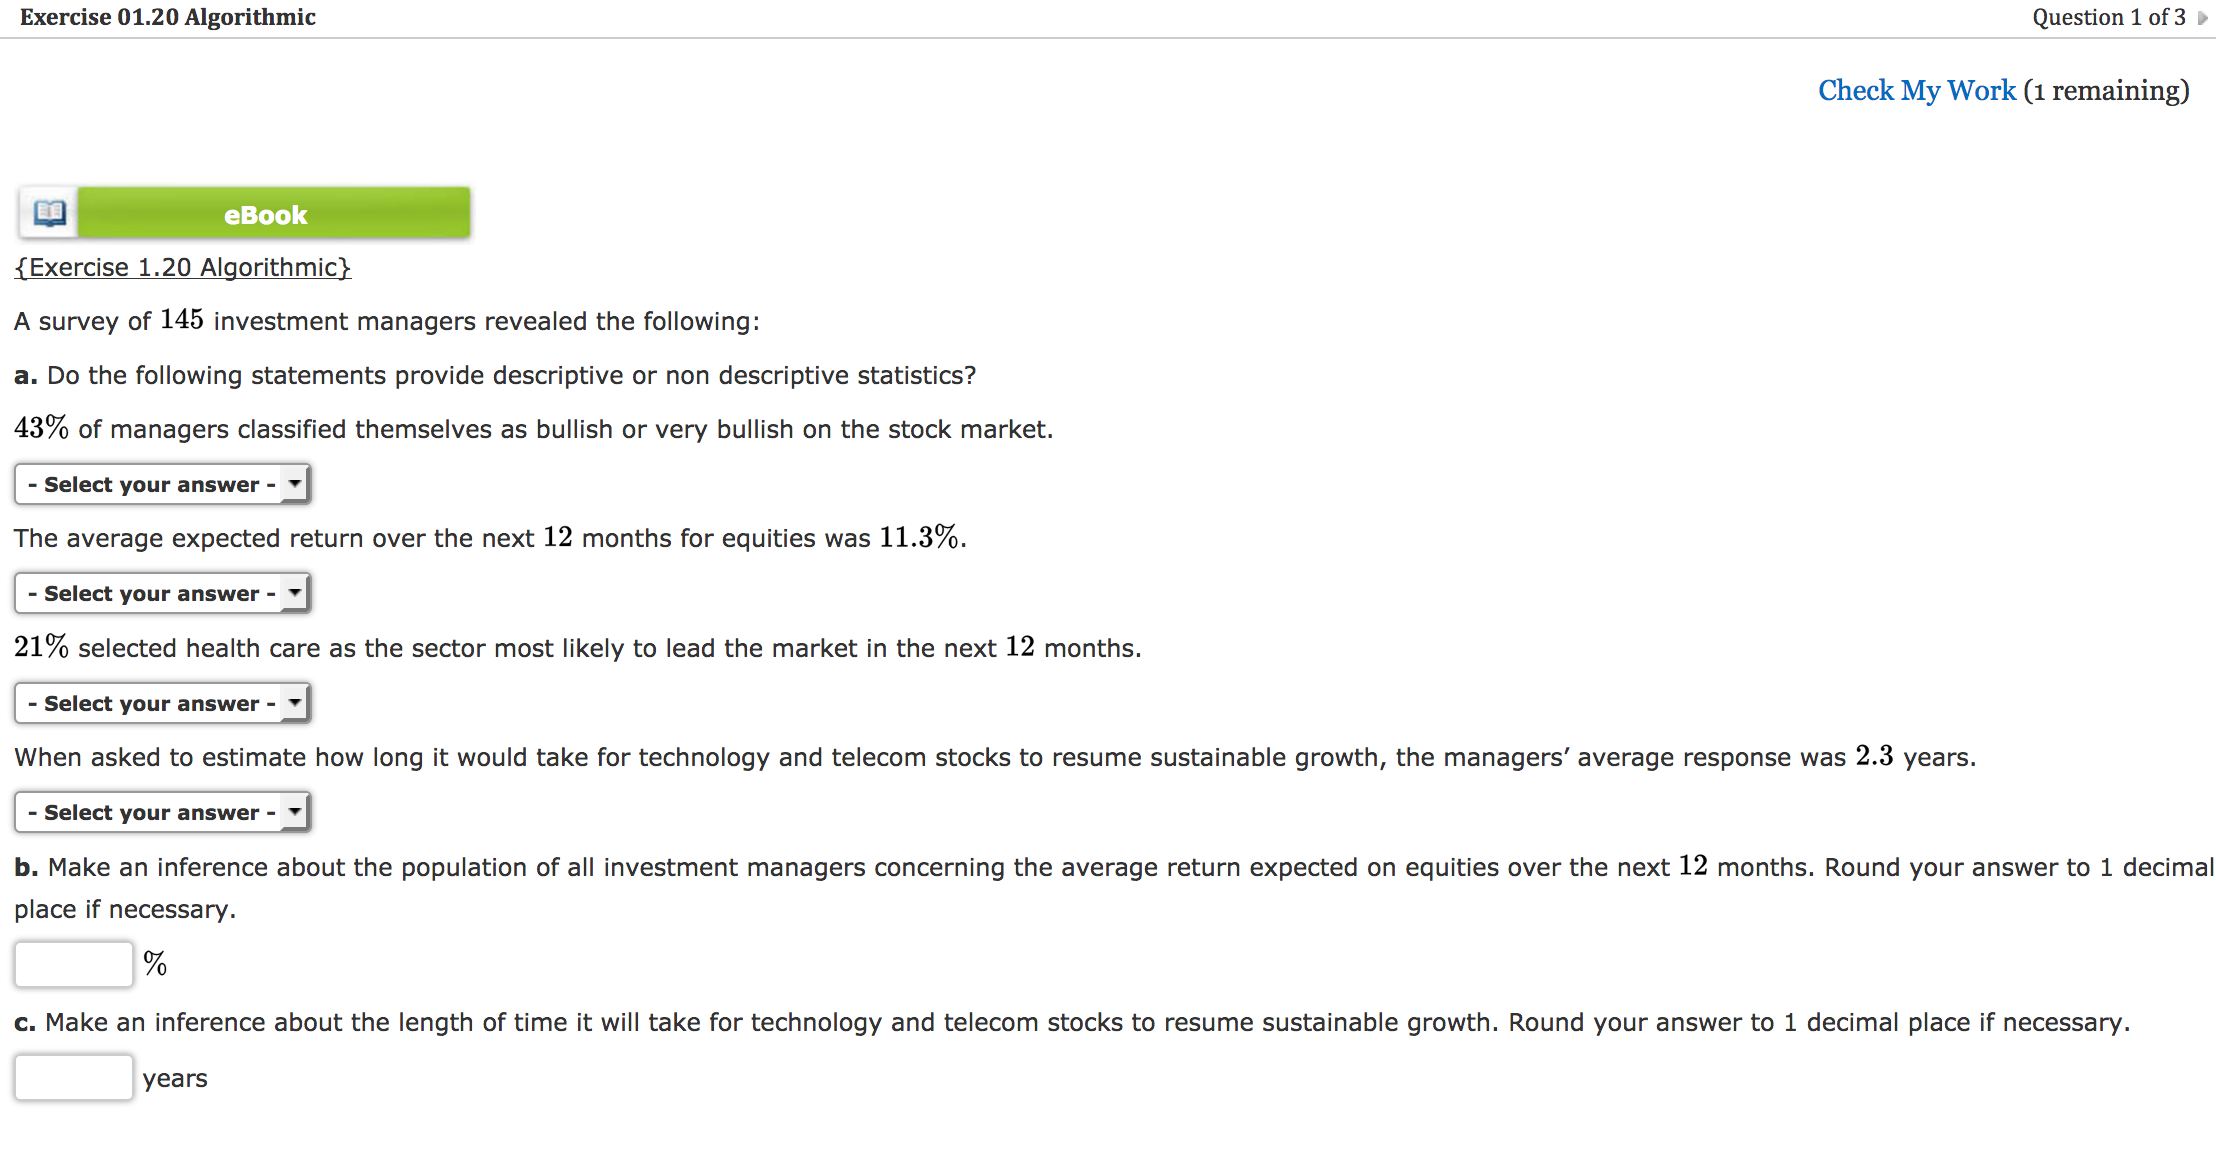Click the Check My Work link
This screenshot has height=1170, width=2216.
tap(1916, 90)
